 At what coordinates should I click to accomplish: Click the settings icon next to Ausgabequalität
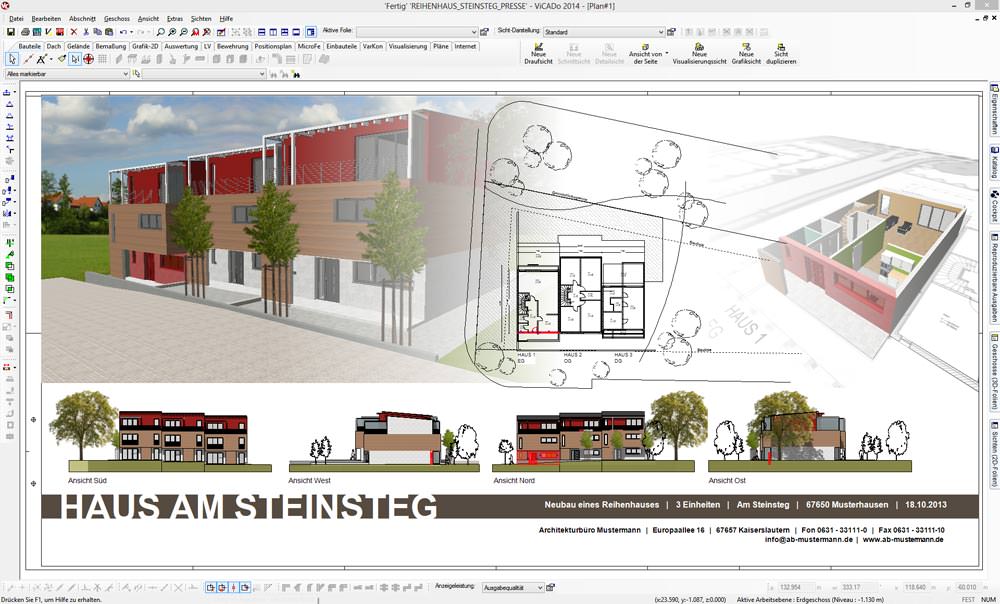[x=550, y=587]
